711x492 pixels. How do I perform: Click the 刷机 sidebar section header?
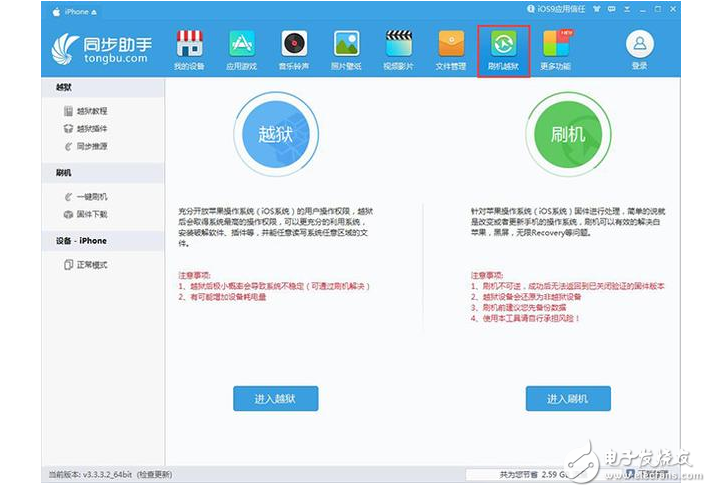pos(103,173)
